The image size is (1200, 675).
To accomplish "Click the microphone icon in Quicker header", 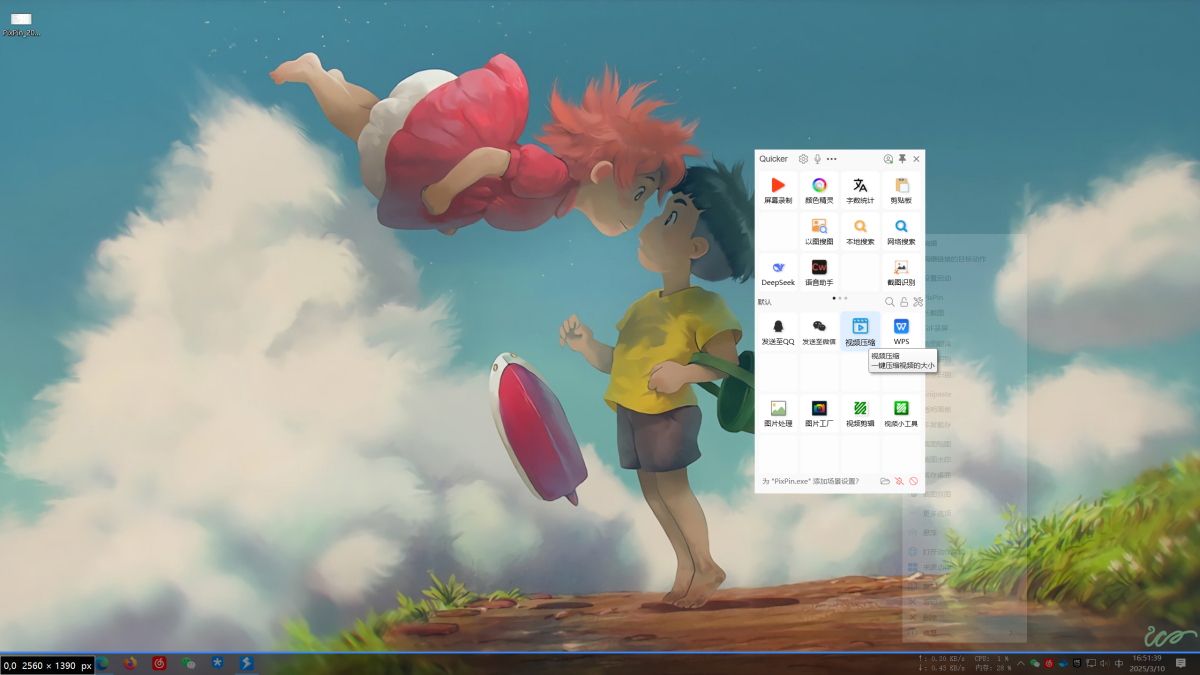I will pyautogui.click(x=817, y=159).
